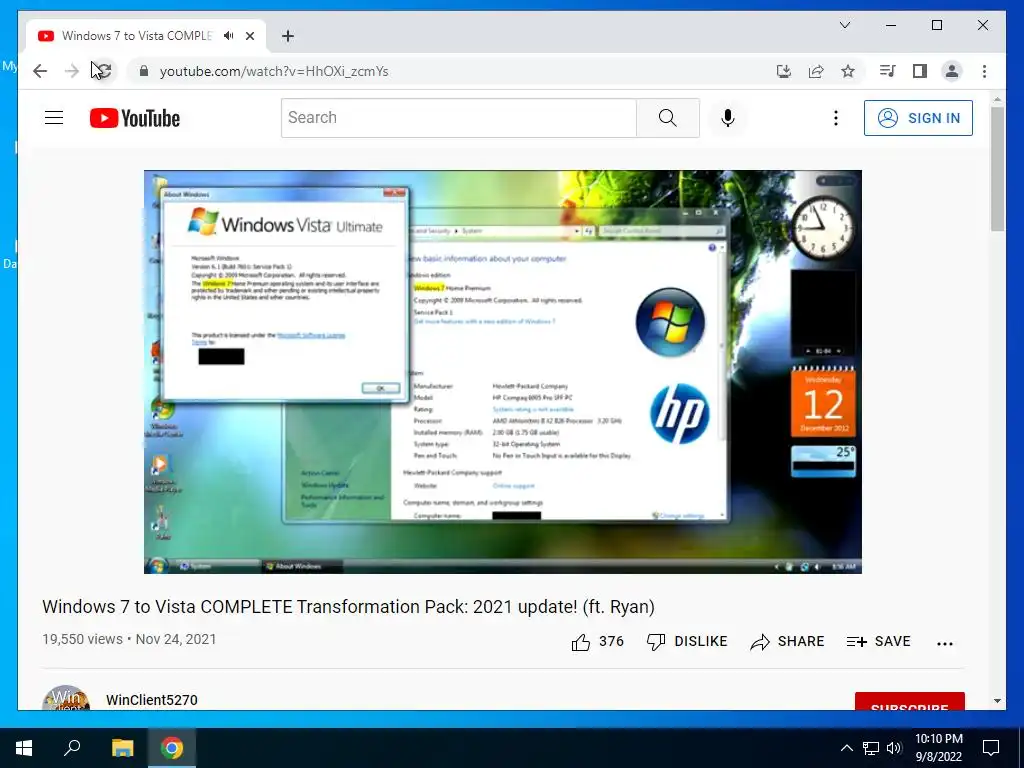Click the Chrome taskbar icon
Viewport: 1024px width, 768px height.
click(x=172, y=748)
